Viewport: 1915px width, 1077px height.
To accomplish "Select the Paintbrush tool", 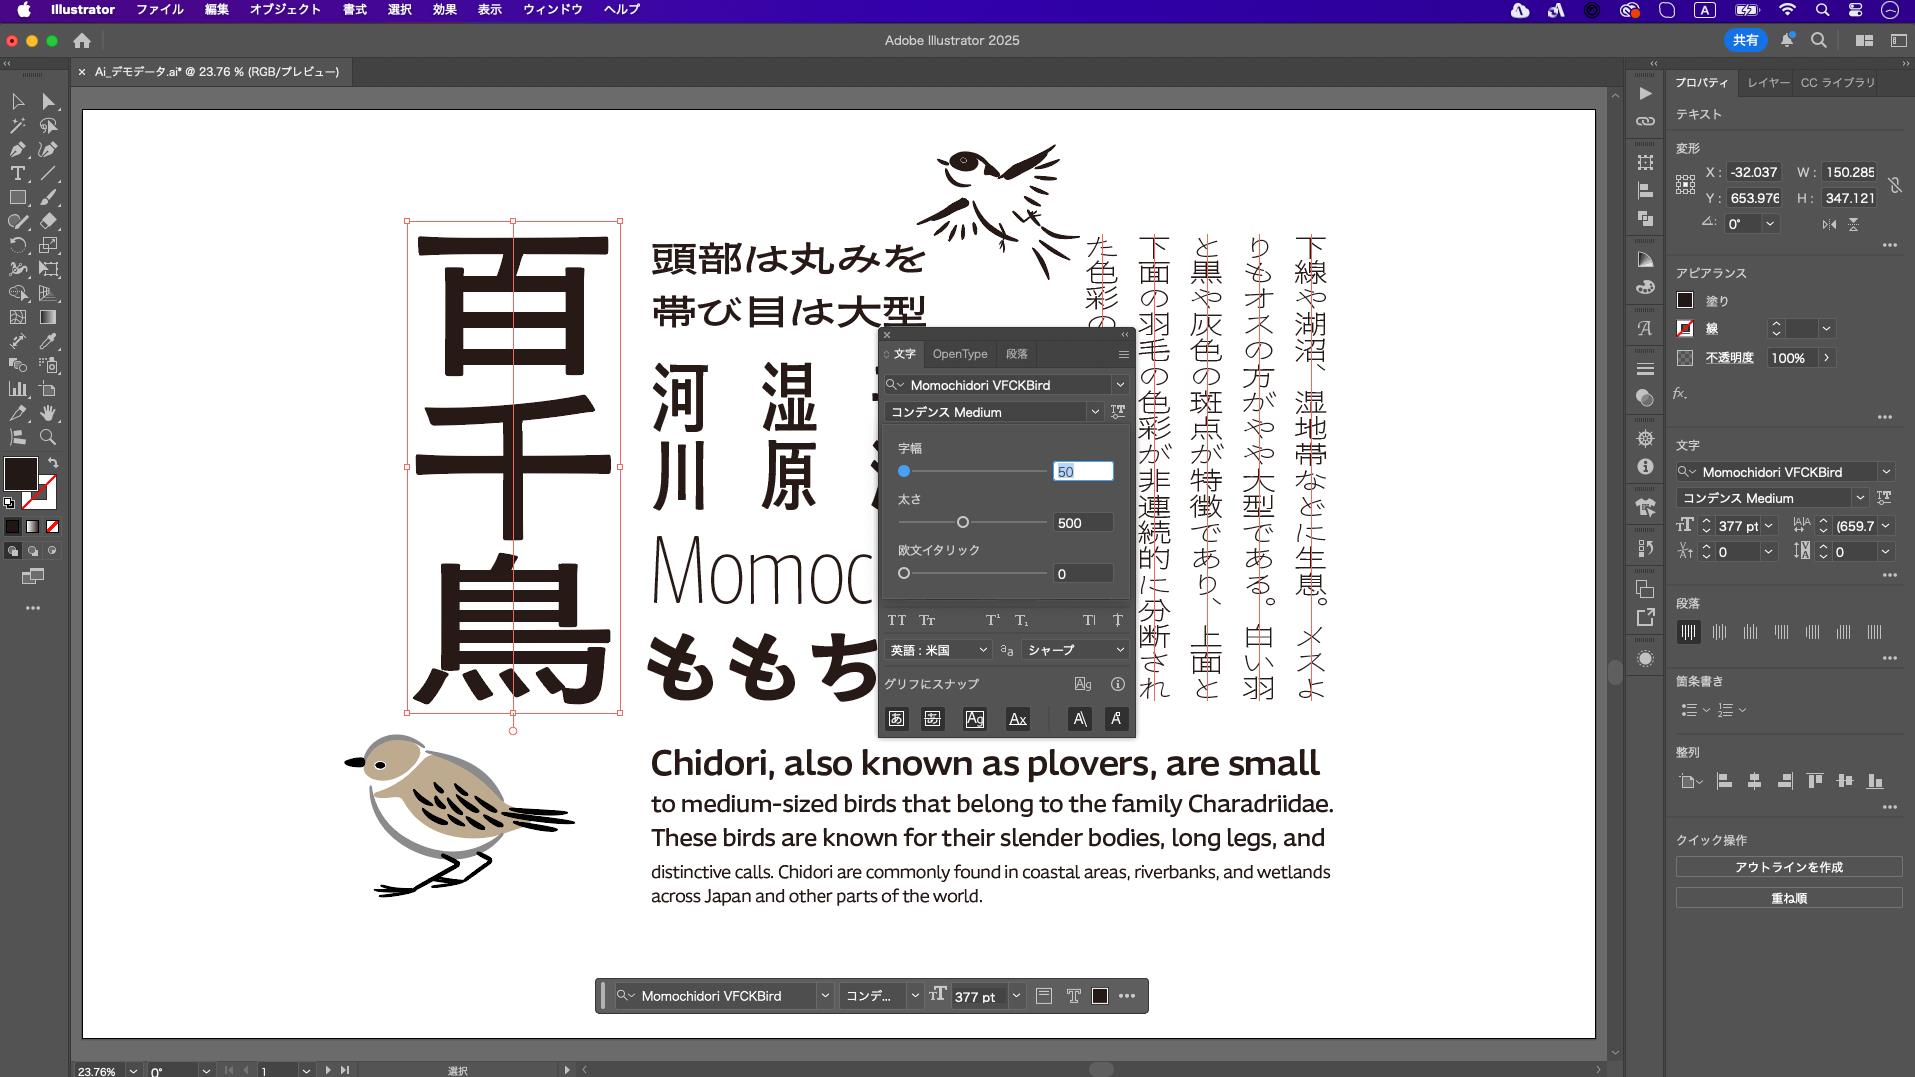I will click(48, 197).
